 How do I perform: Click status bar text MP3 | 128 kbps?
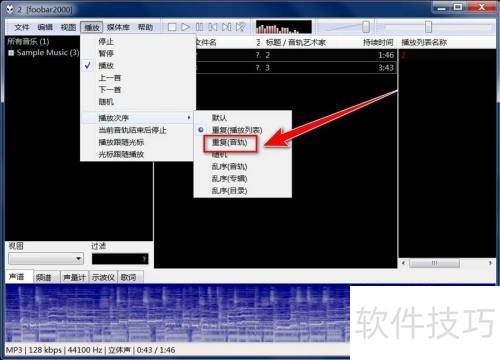click(34, 350)
